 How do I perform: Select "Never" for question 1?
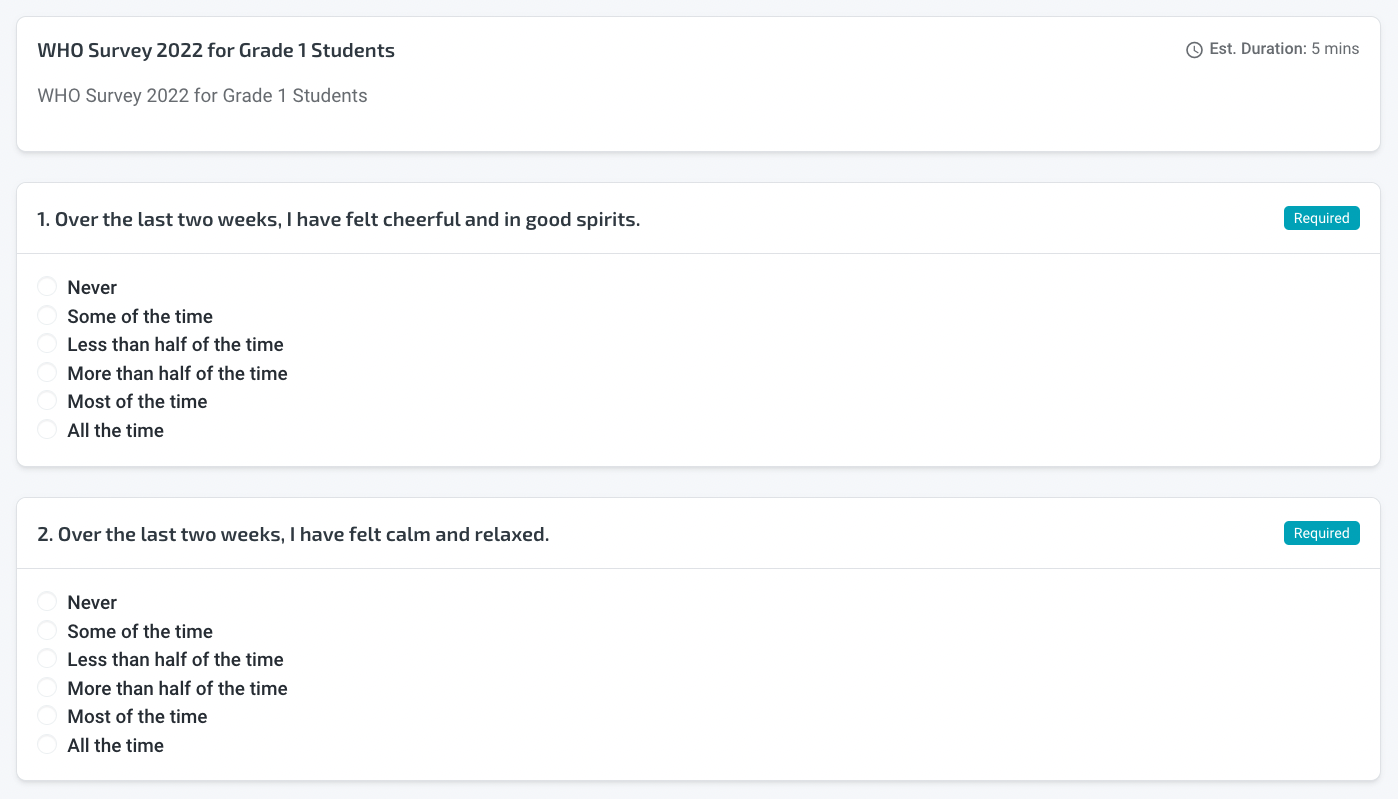(47, 287)
